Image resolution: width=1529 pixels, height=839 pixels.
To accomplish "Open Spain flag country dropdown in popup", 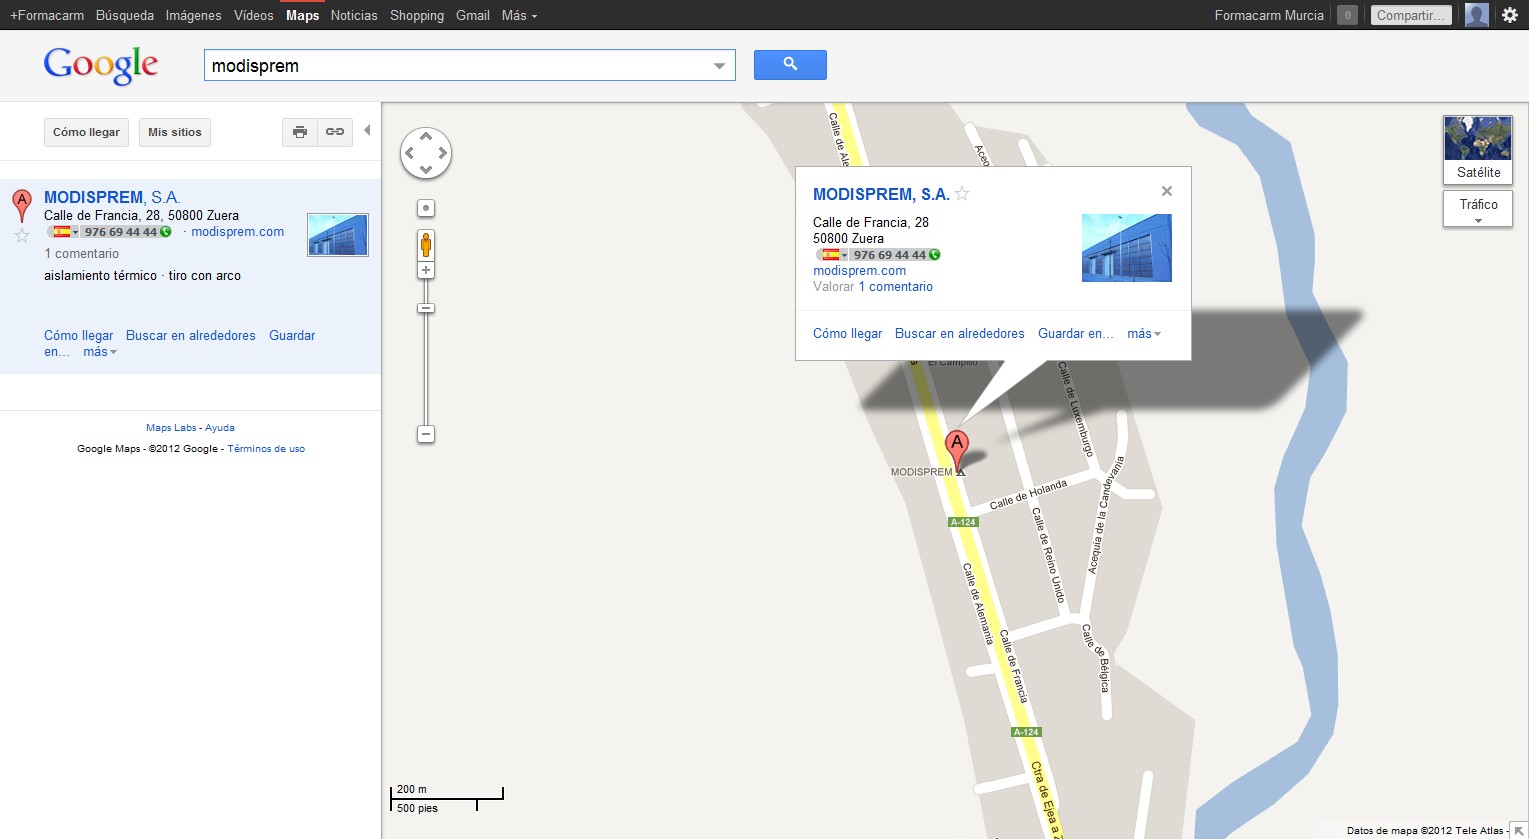I will click(835, 255).
